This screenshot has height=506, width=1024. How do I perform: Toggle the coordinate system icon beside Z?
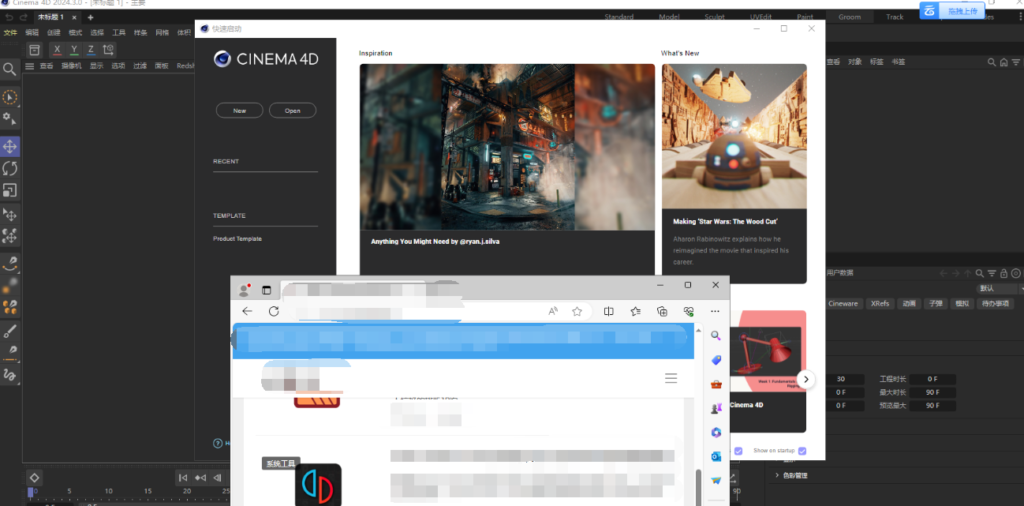(x=108, y=50)
